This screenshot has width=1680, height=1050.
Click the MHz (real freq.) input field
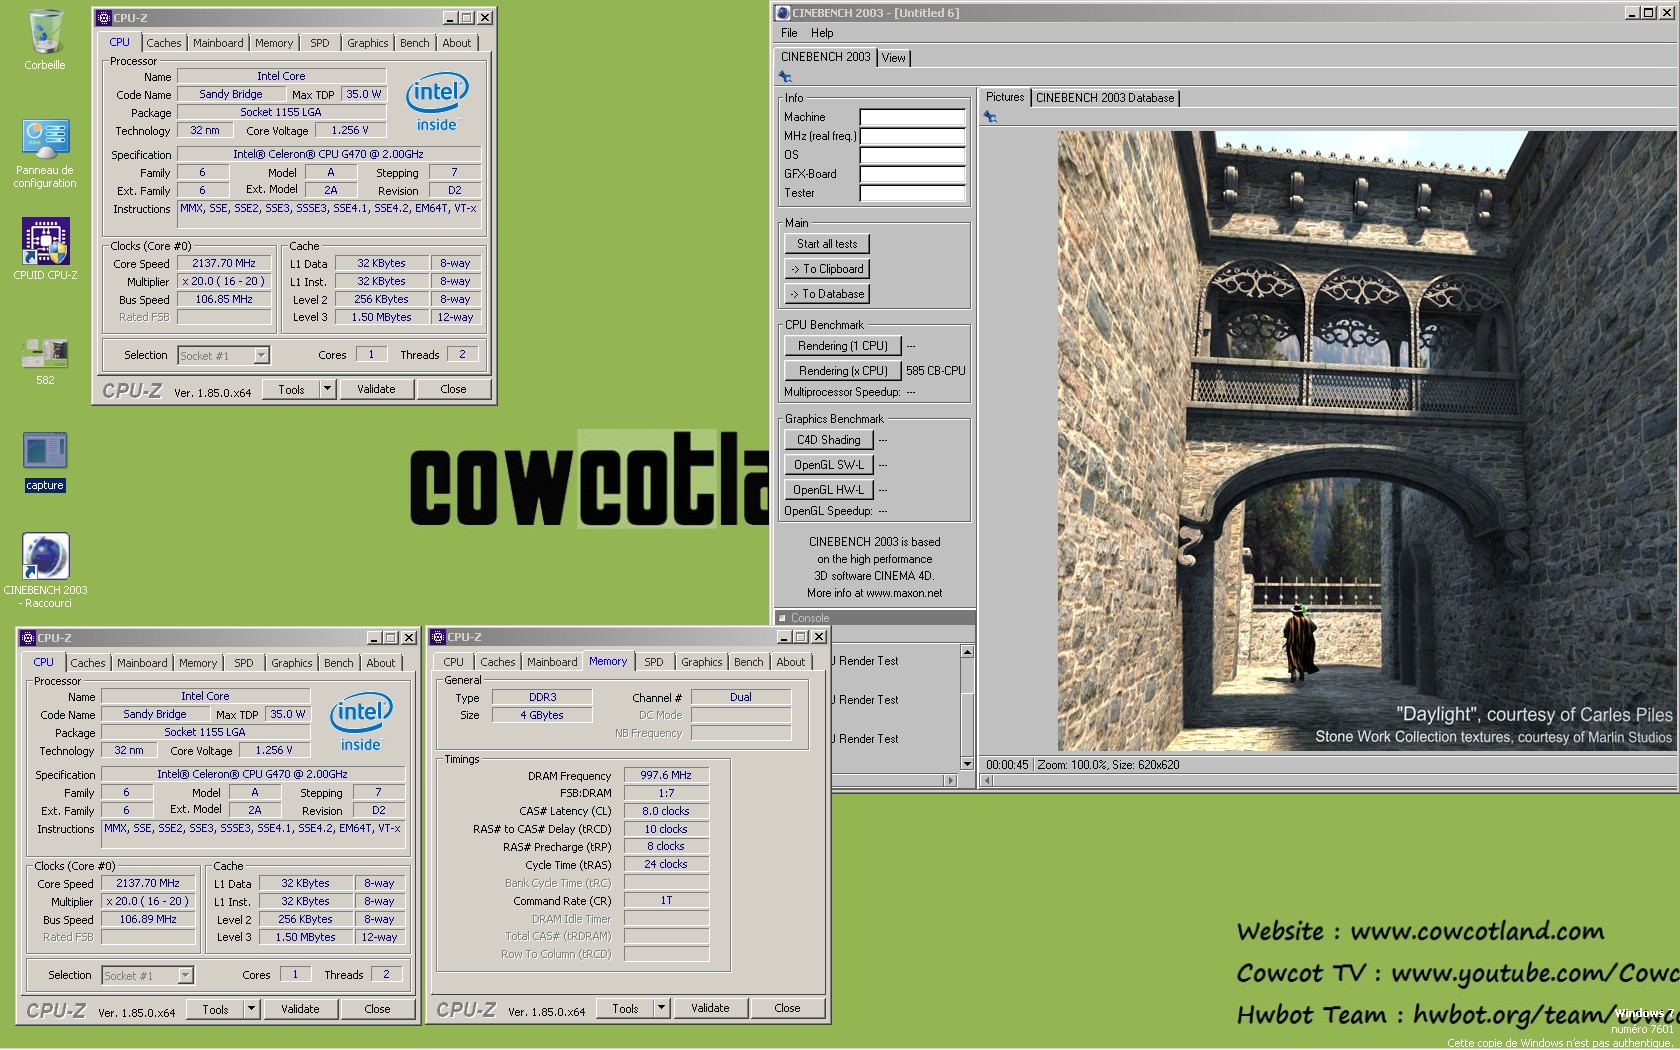[912, 136]
